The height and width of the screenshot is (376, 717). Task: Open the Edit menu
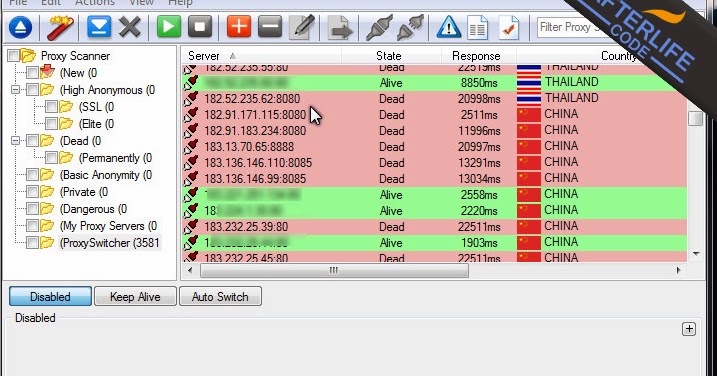tap(50, 3)
